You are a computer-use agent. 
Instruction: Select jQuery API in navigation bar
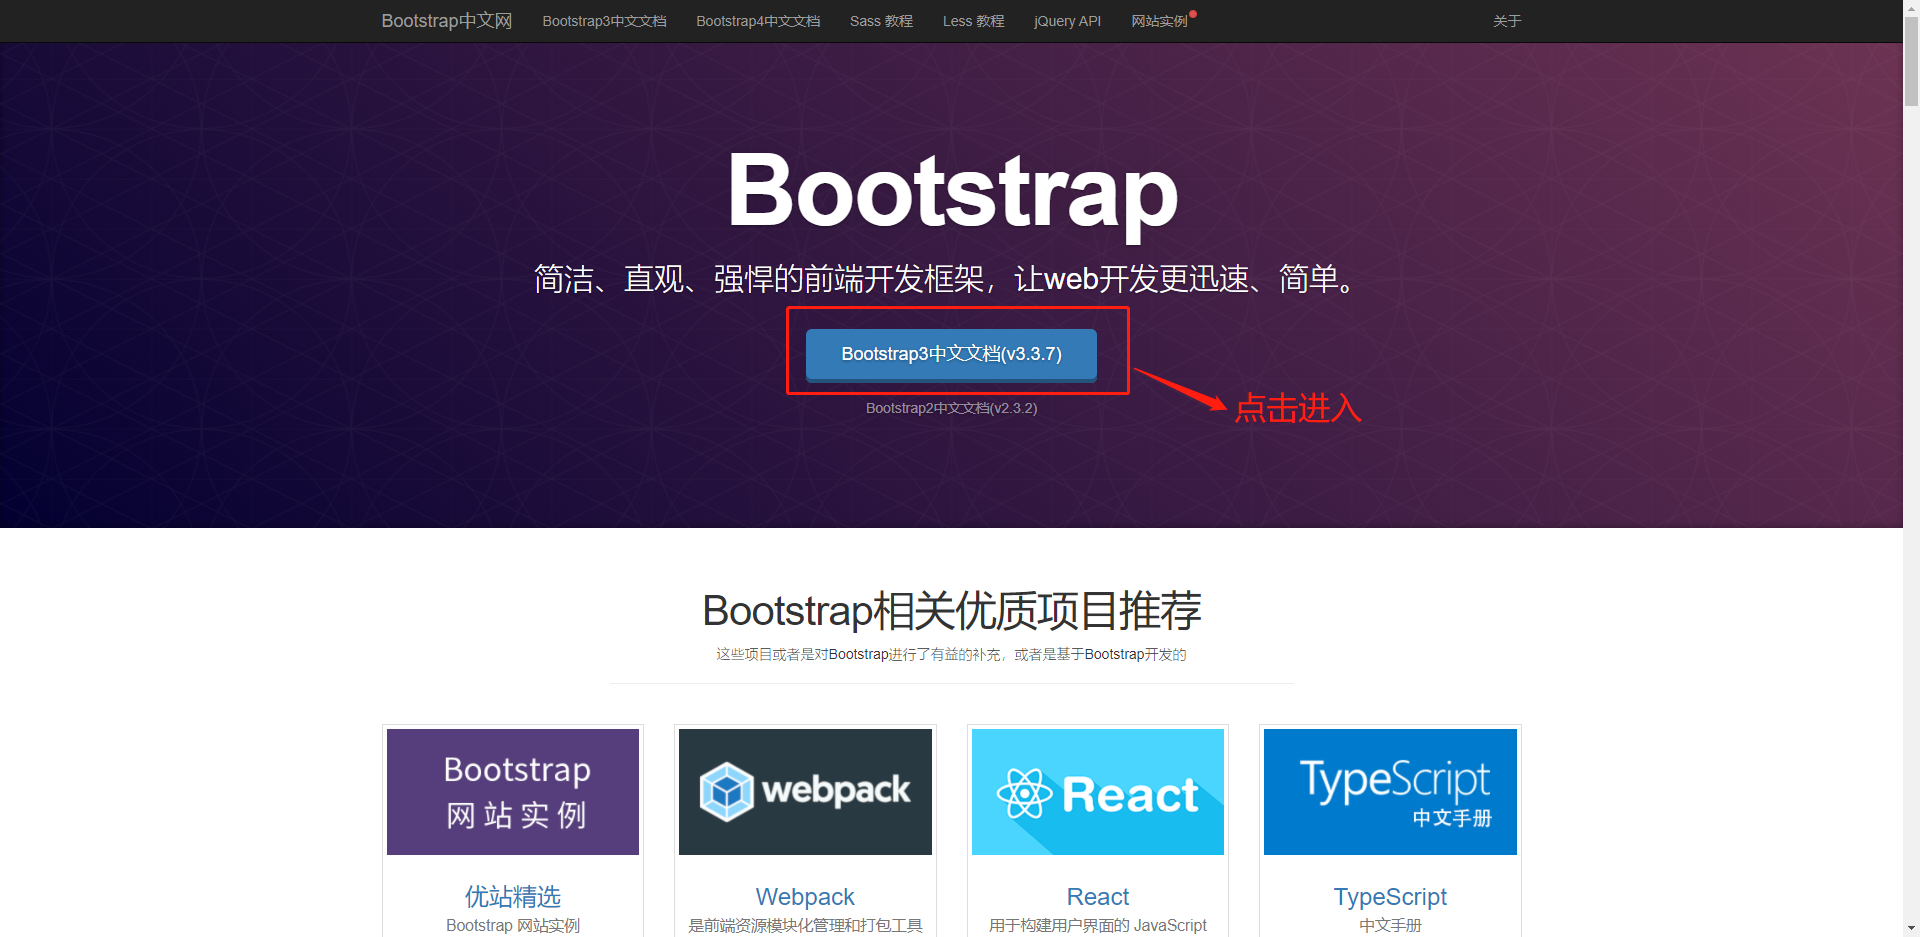[x=1067, y=21]
